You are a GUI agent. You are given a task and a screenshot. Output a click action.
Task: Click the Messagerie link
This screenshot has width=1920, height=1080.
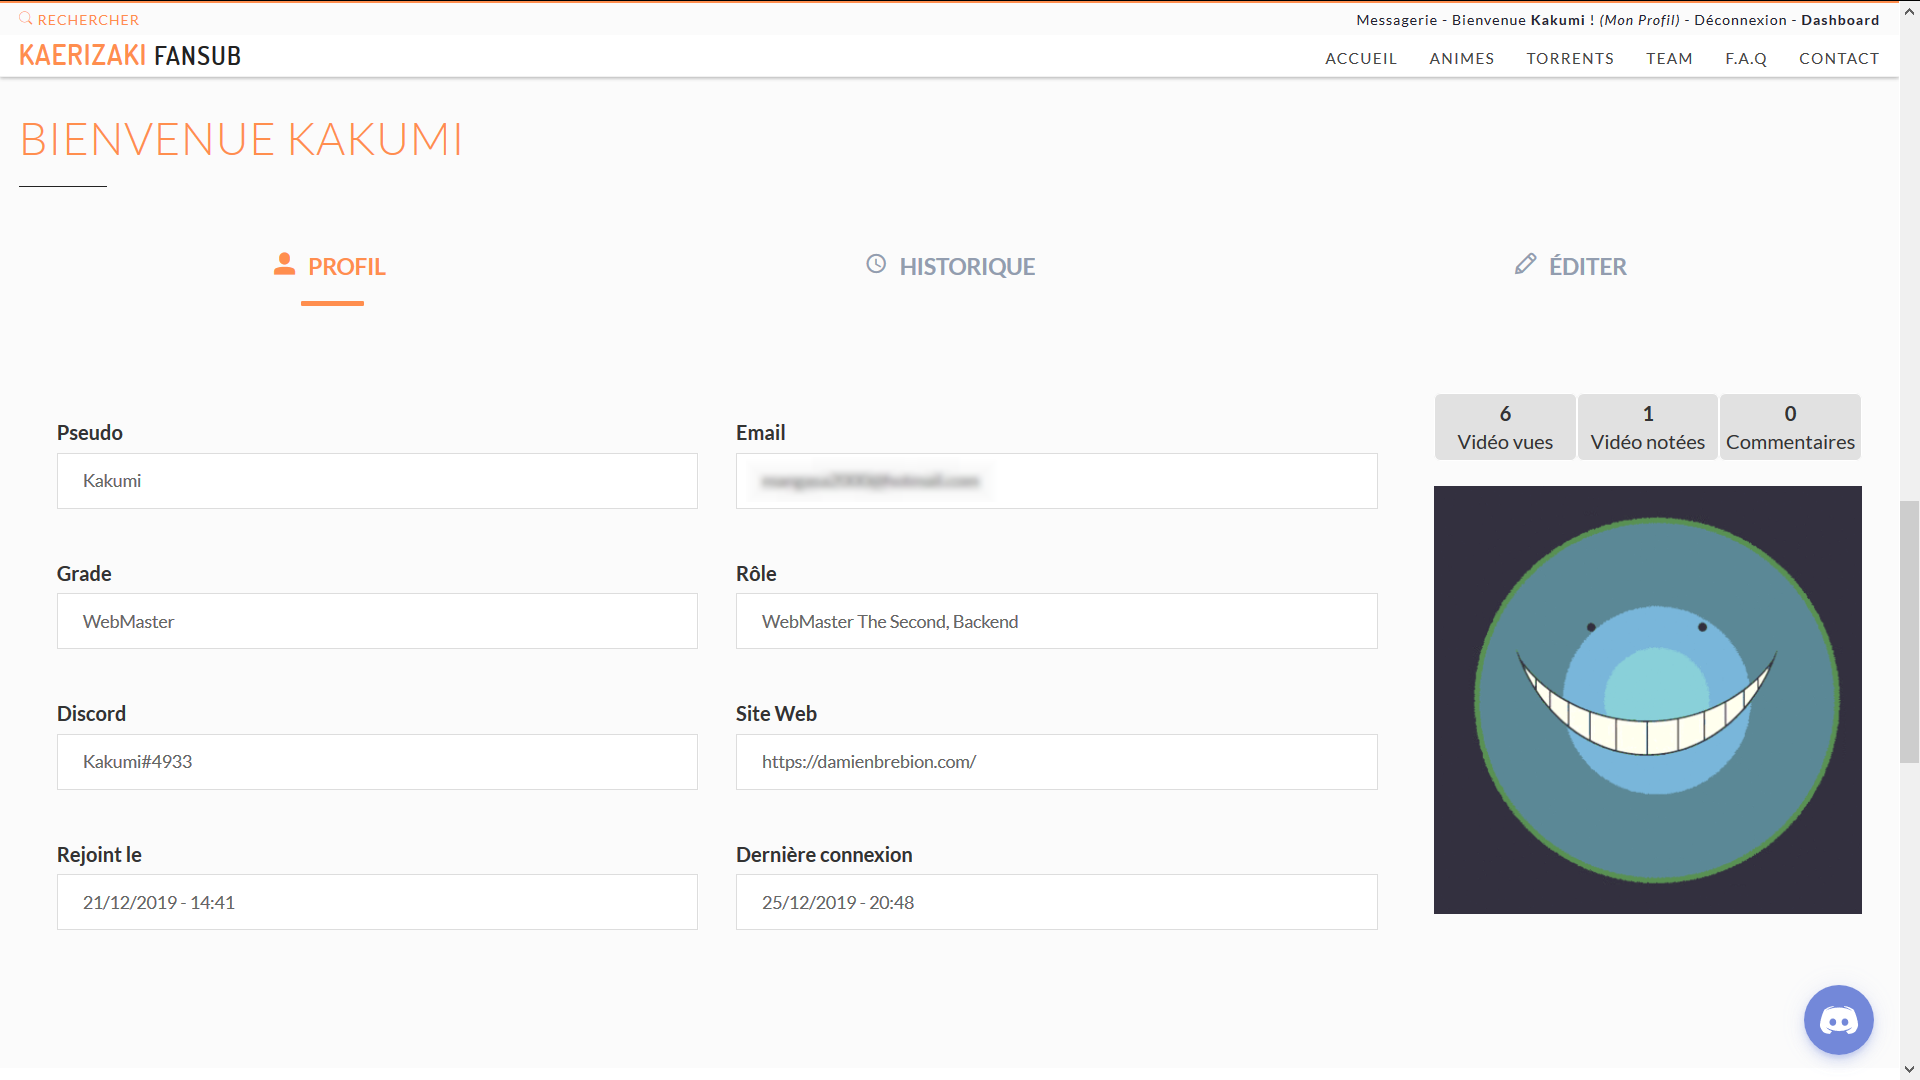click(x=1396, y=20)
